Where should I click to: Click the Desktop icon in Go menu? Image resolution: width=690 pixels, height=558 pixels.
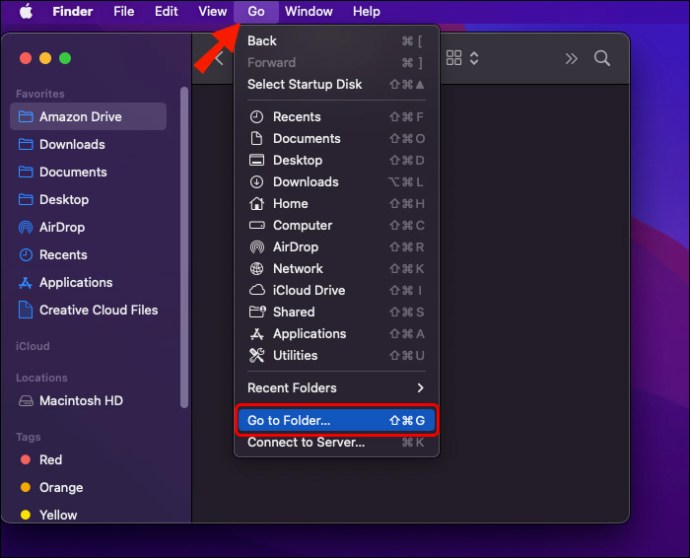coord(257,160)
